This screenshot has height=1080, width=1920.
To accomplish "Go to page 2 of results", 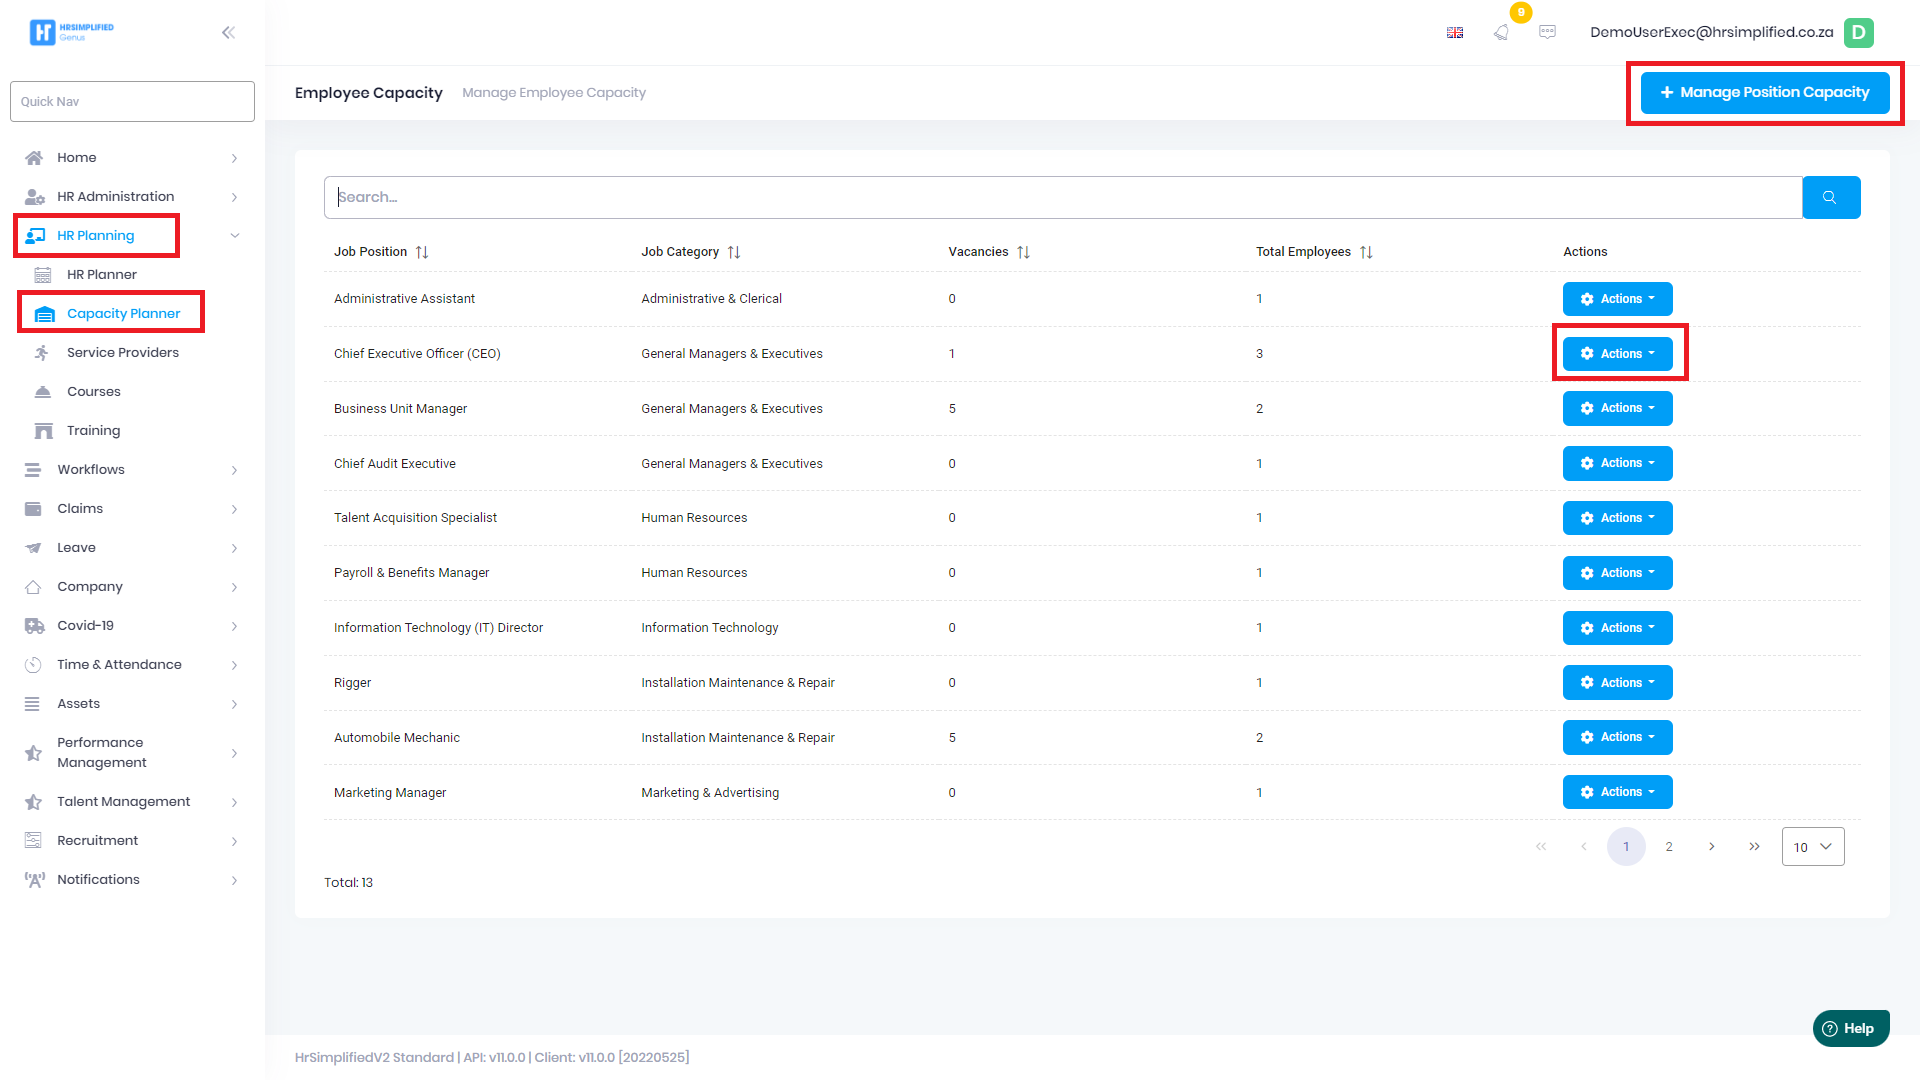I will pos(1668,847).
